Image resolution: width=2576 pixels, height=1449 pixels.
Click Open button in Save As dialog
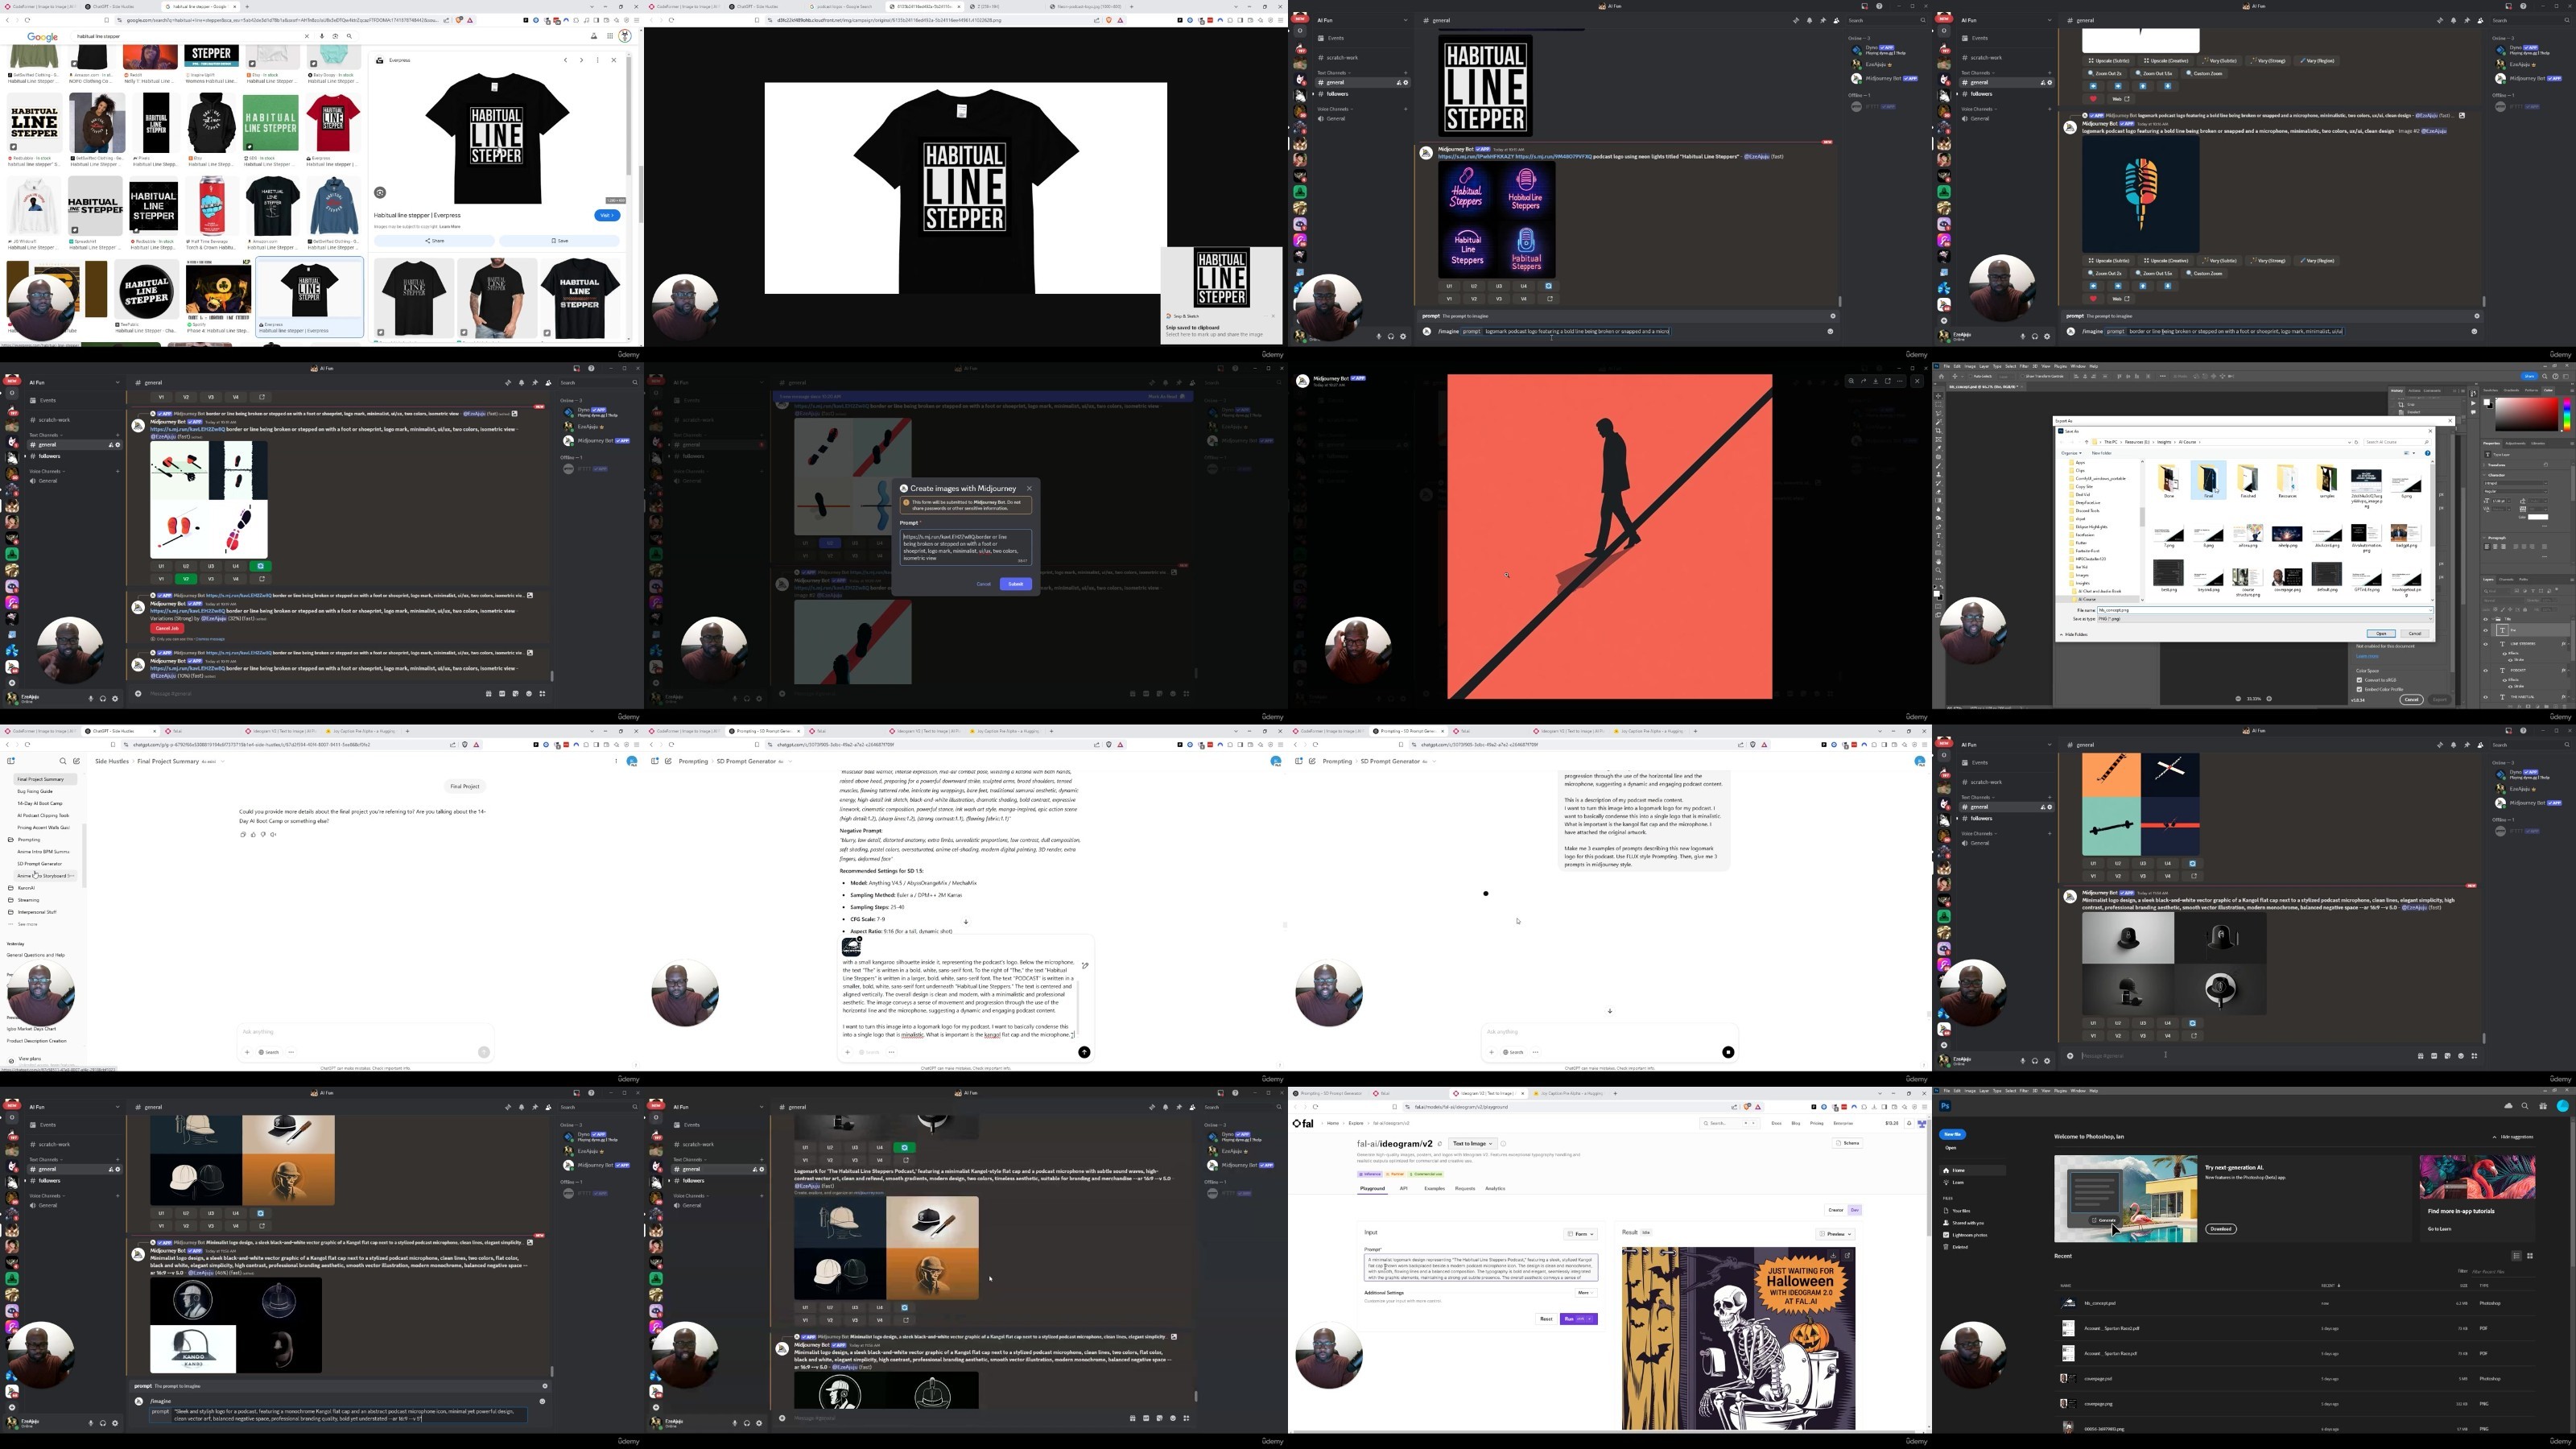pyautogui.click(x=2381, y=634)
